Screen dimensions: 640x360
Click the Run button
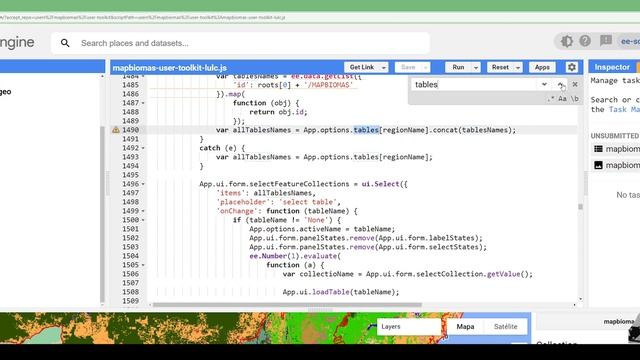(x=458, y=67)
